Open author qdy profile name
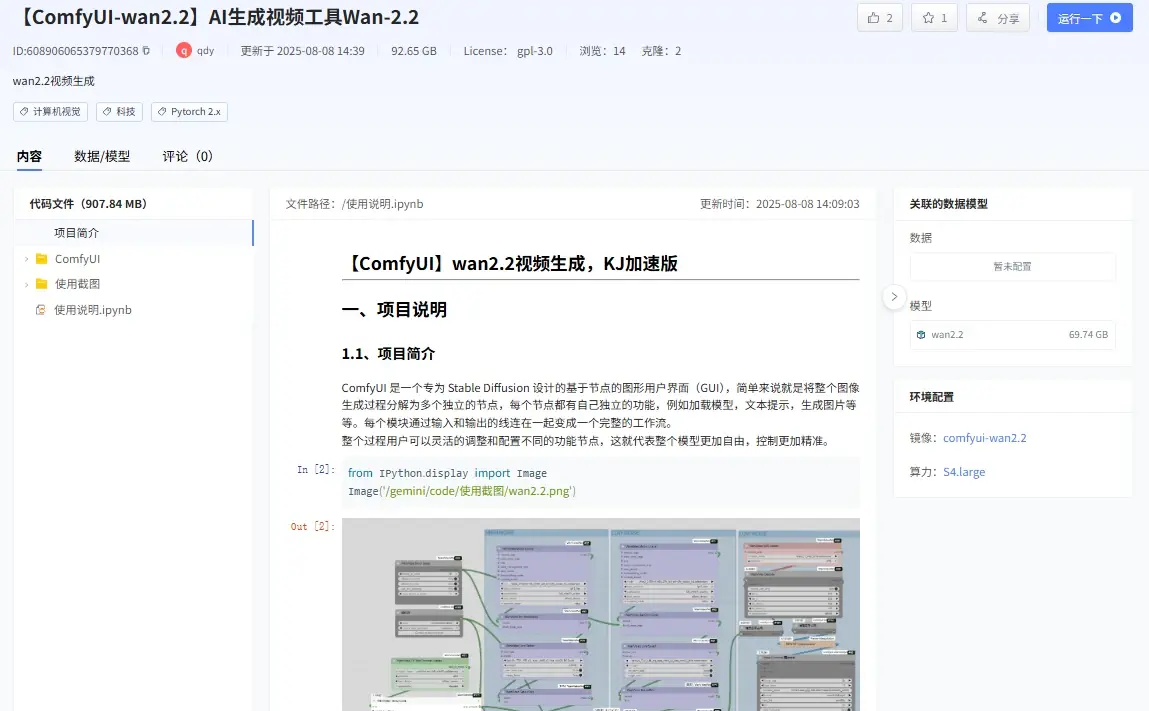Screen dimensions: 1149x711 coord(205,51)
